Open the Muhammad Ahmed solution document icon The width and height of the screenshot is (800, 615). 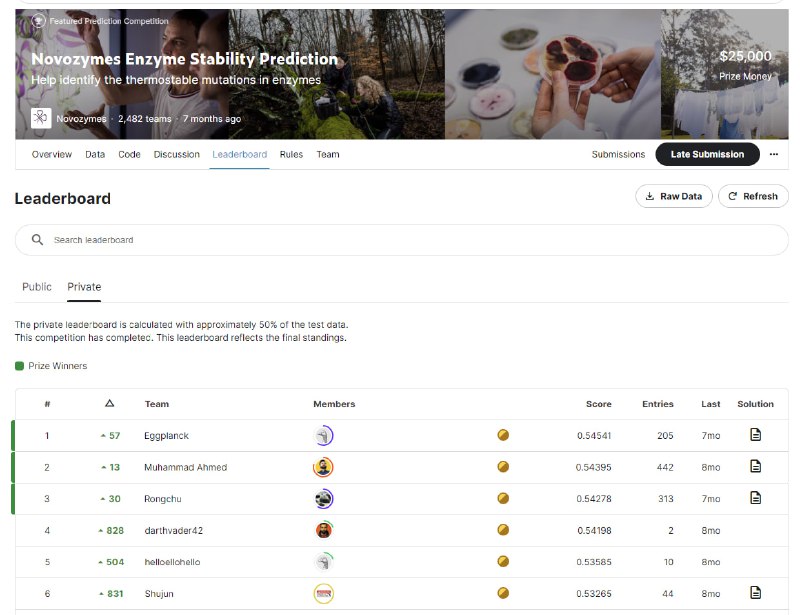coord(756,466)
